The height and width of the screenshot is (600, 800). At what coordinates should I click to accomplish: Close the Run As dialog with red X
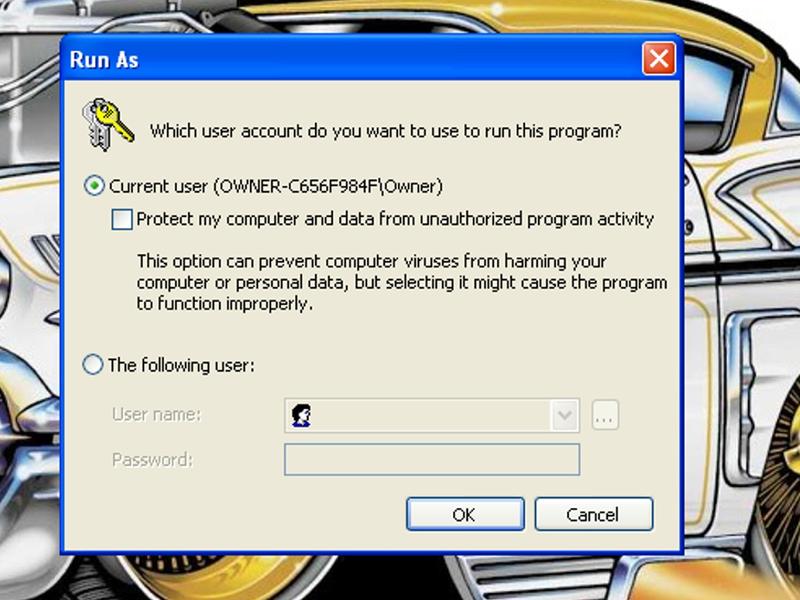[x=659, y=59]
